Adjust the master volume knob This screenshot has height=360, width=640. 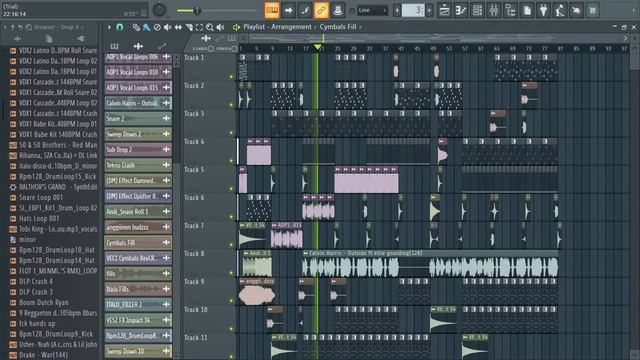pos(160,10)
